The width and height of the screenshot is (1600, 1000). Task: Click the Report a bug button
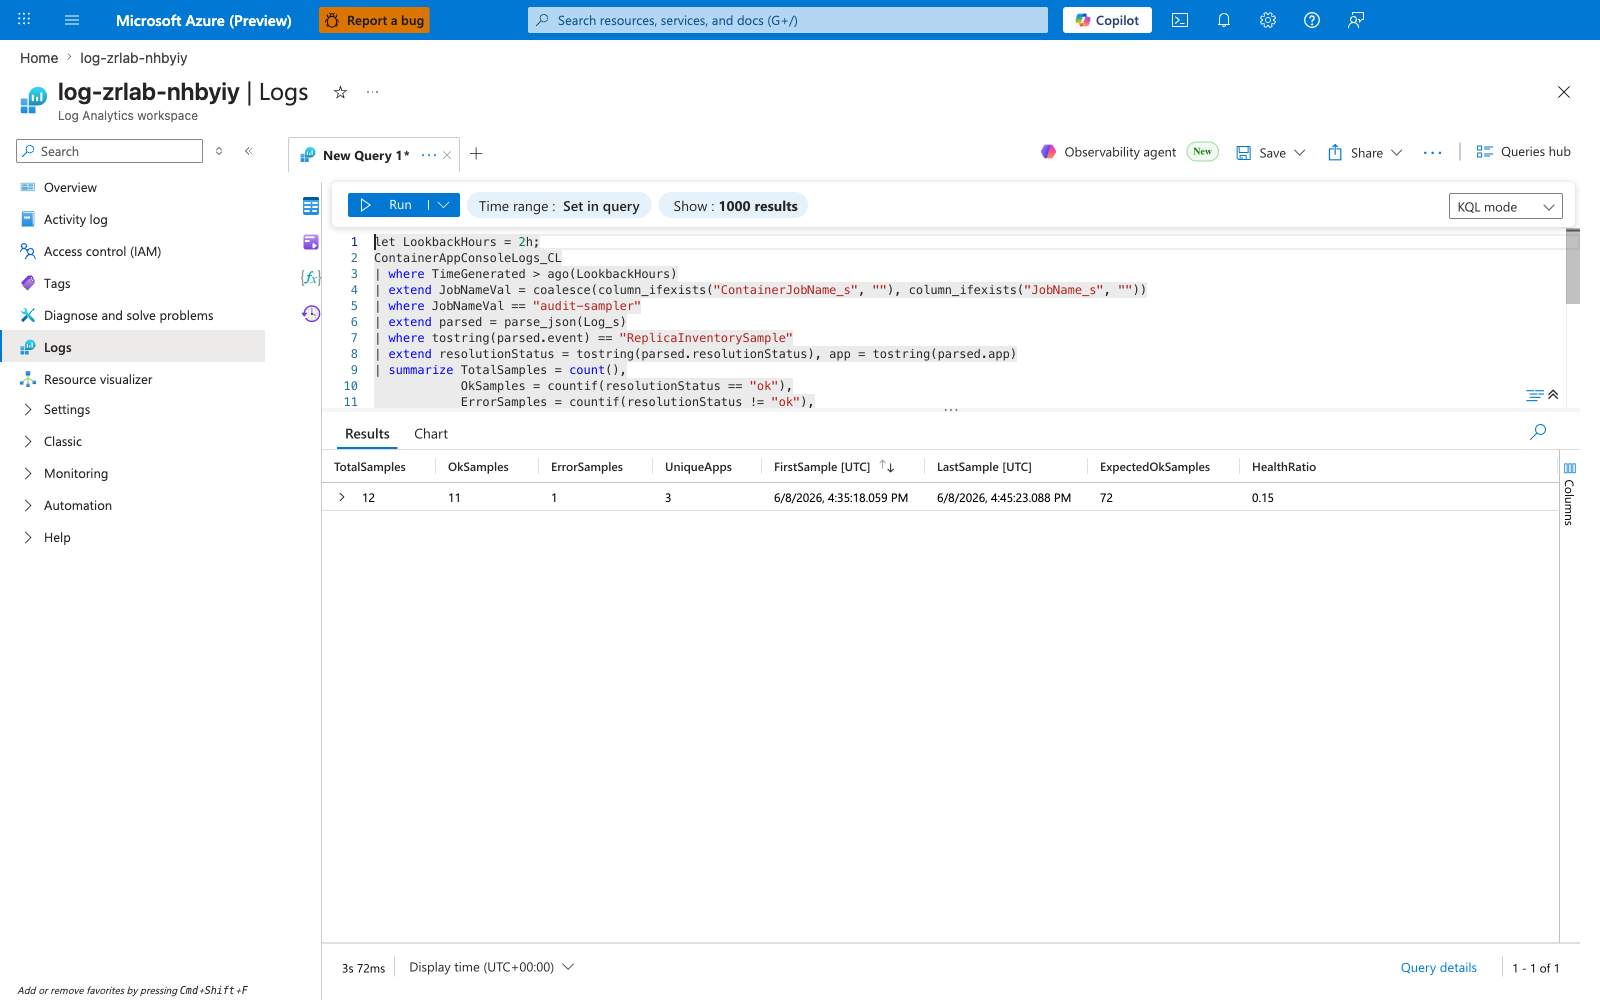(x=374, y=20)
